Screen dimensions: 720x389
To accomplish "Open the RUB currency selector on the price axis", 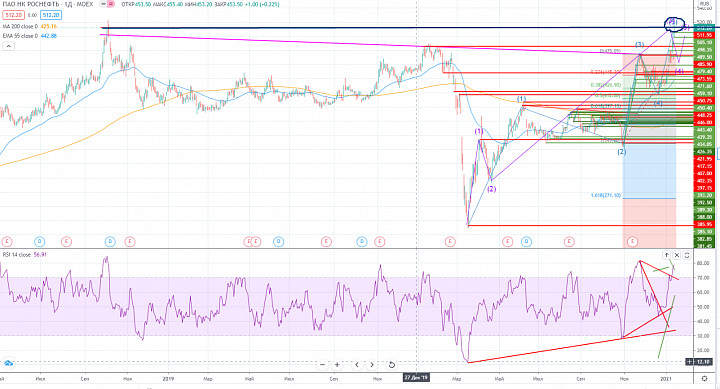I will 705,3.
